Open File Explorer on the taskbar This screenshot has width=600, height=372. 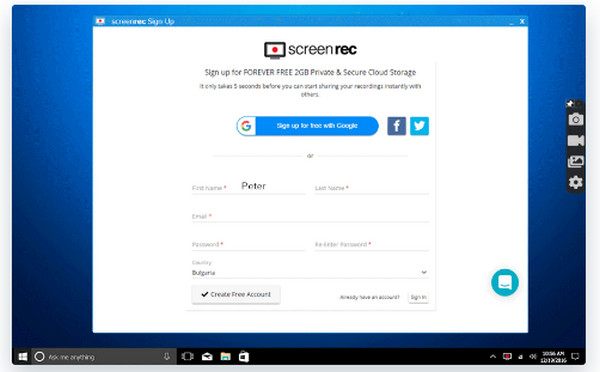point(225,357)
